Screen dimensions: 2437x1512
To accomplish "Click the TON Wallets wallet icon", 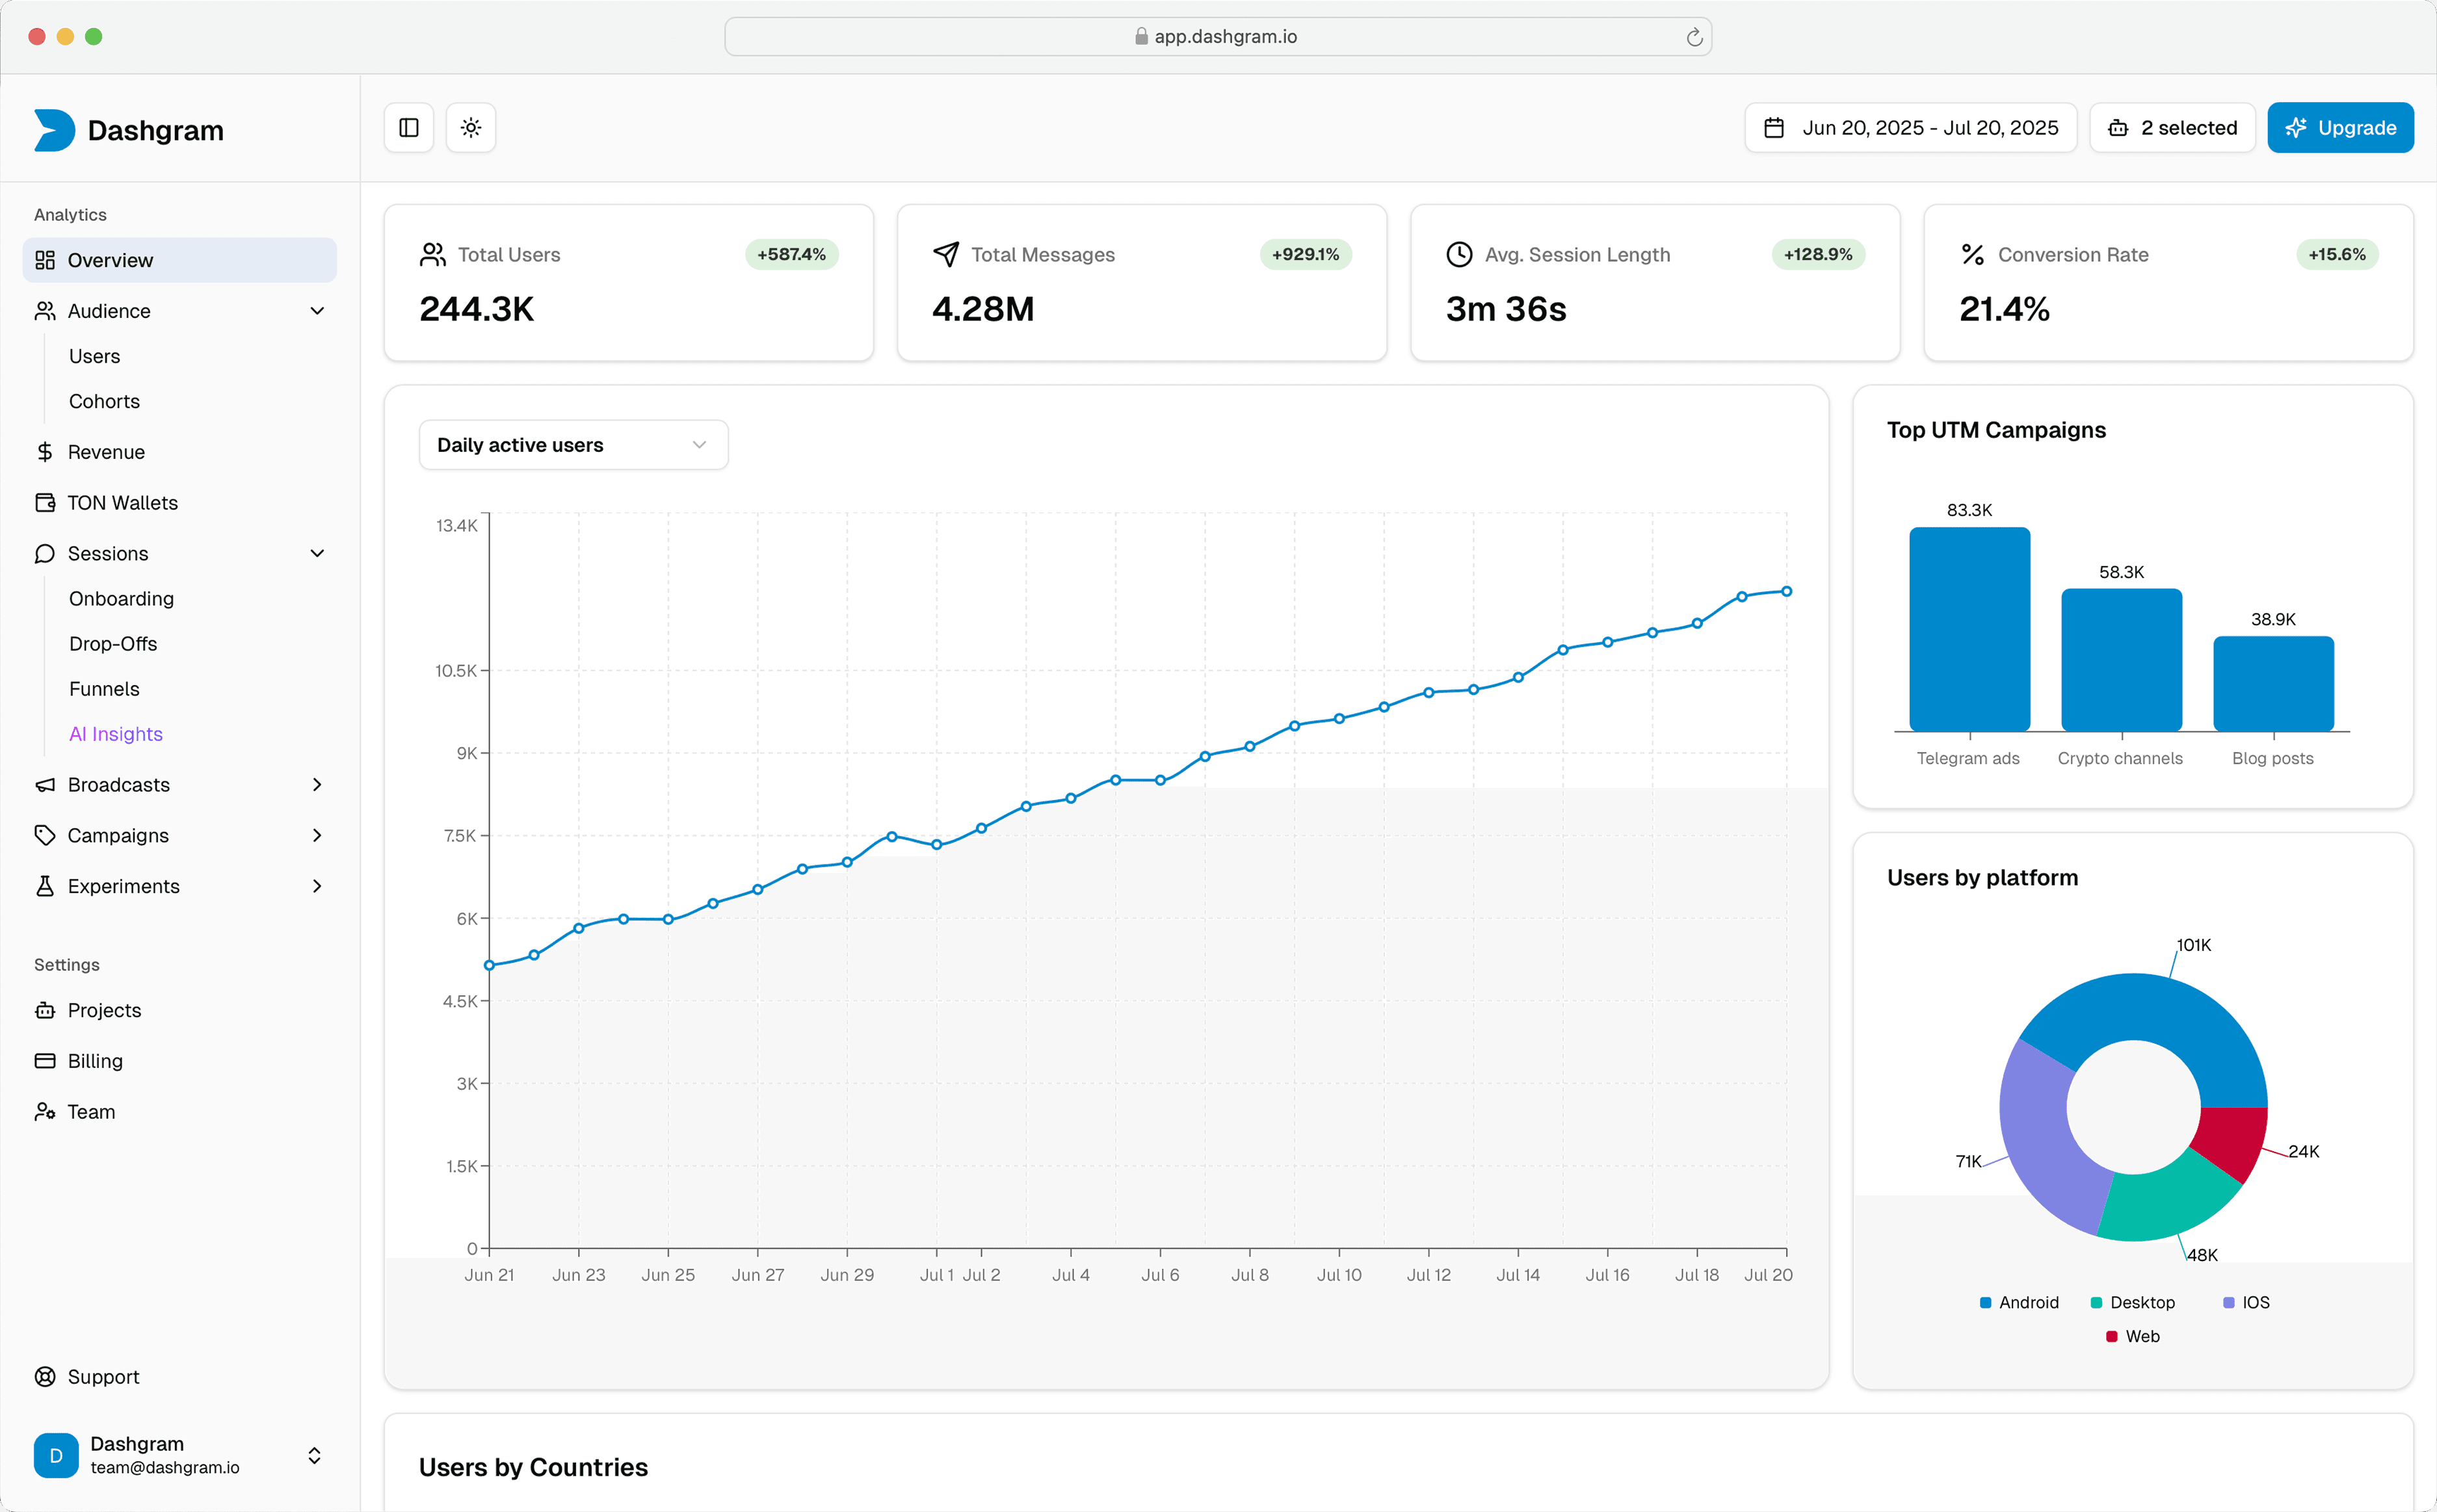I will click(45, 503).
